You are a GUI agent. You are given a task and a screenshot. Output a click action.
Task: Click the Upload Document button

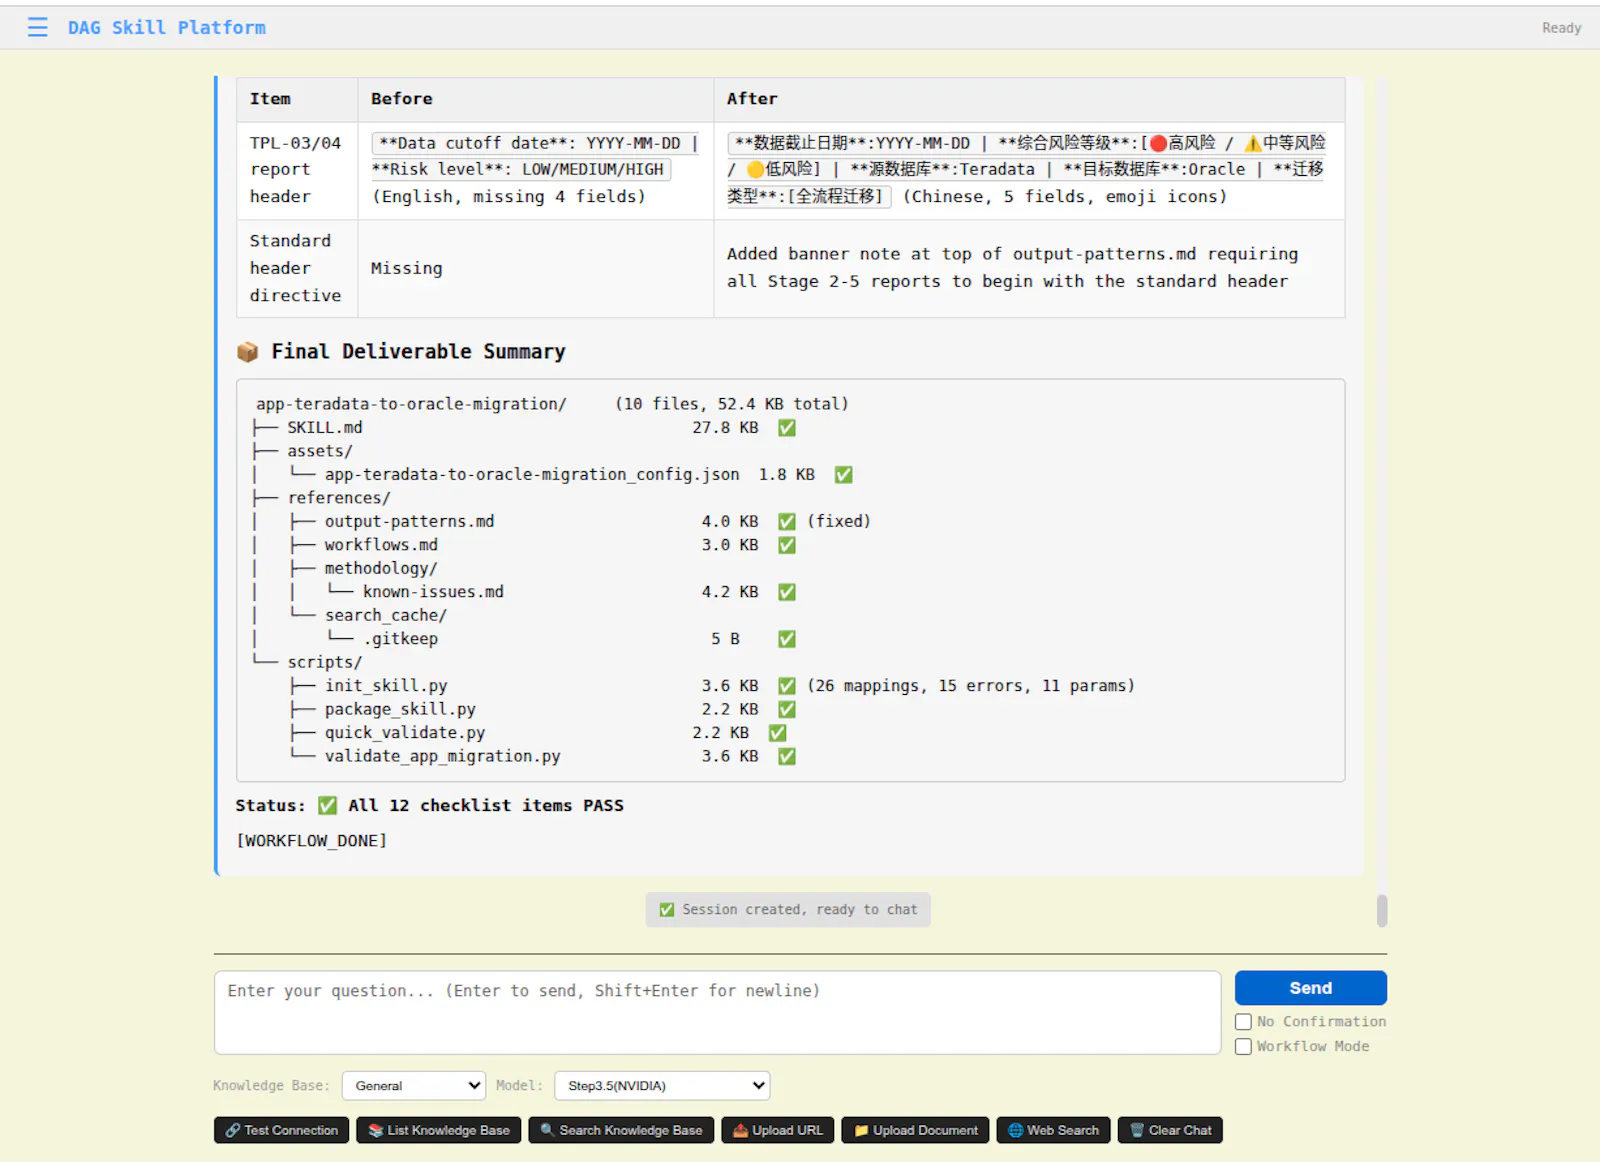[x=915, y=1130]
